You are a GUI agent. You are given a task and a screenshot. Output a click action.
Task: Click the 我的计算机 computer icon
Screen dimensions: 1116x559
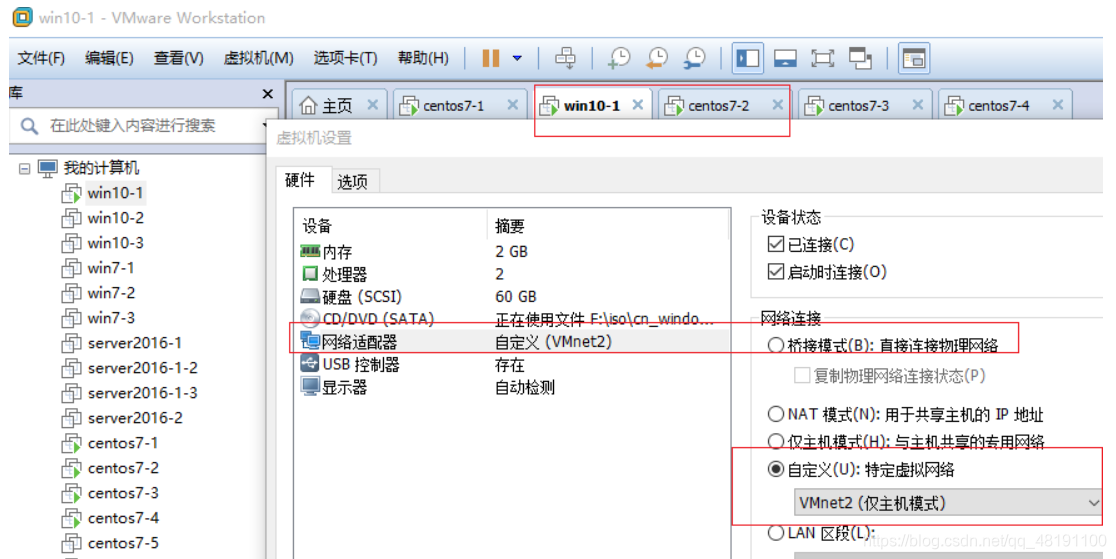48,169
